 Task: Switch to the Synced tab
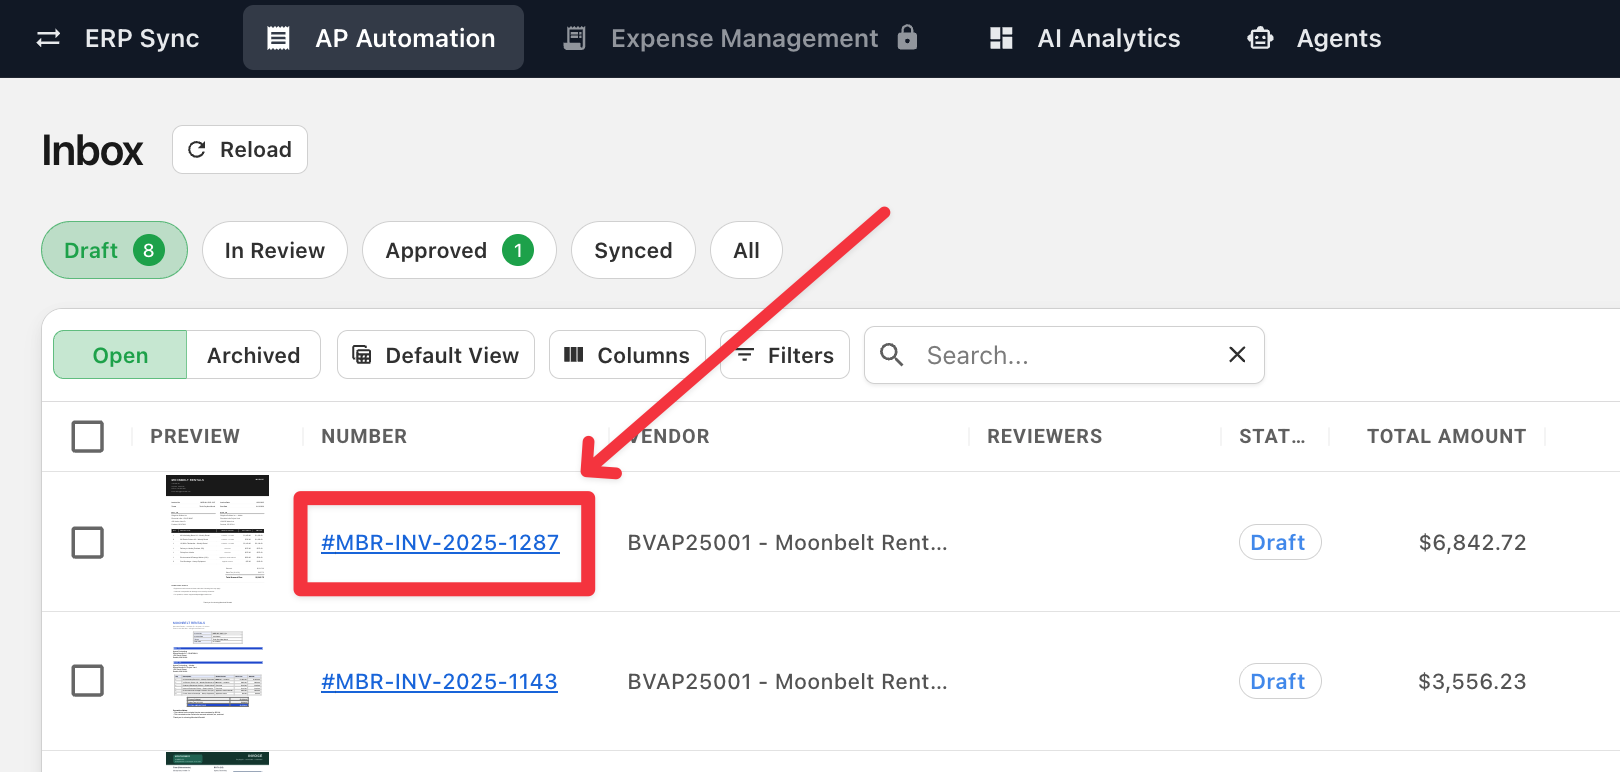[633, 250]
